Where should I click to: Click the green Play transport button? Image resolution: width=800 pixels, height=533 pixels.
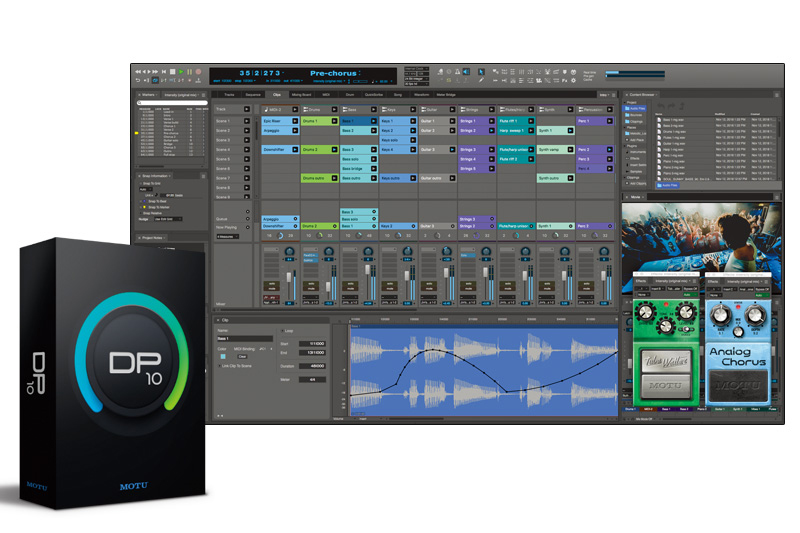[x=181, y=72]
